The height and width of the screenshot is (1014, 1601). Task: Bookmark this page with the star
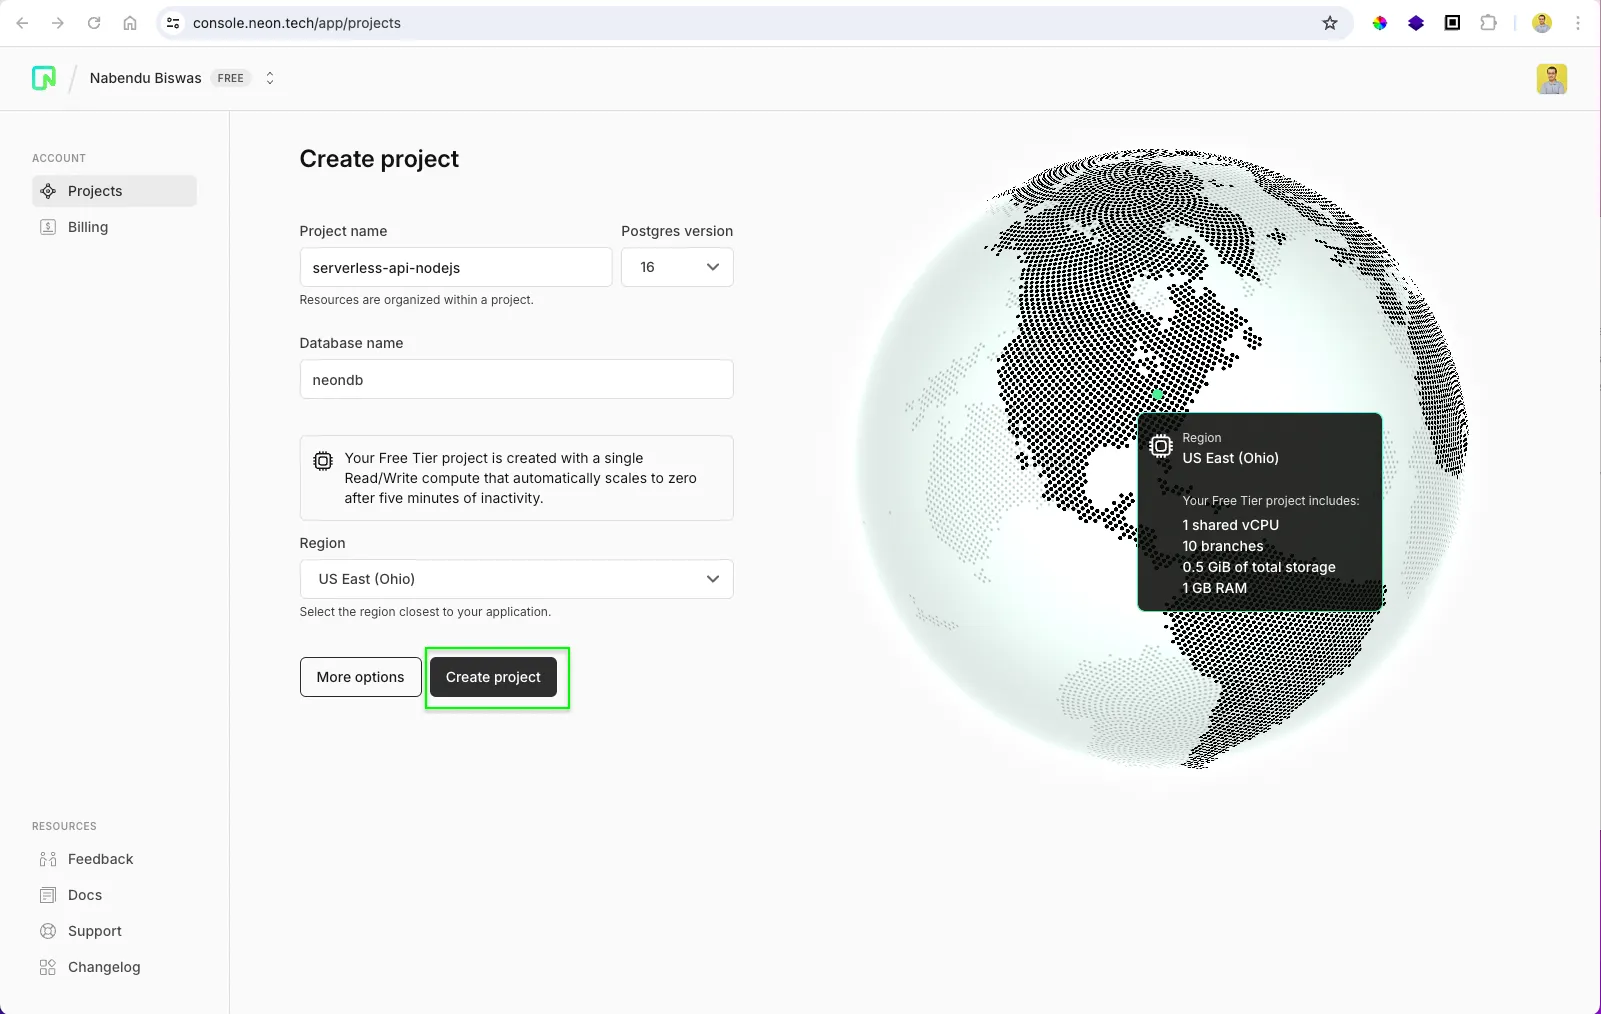(x=1330, y=23)
